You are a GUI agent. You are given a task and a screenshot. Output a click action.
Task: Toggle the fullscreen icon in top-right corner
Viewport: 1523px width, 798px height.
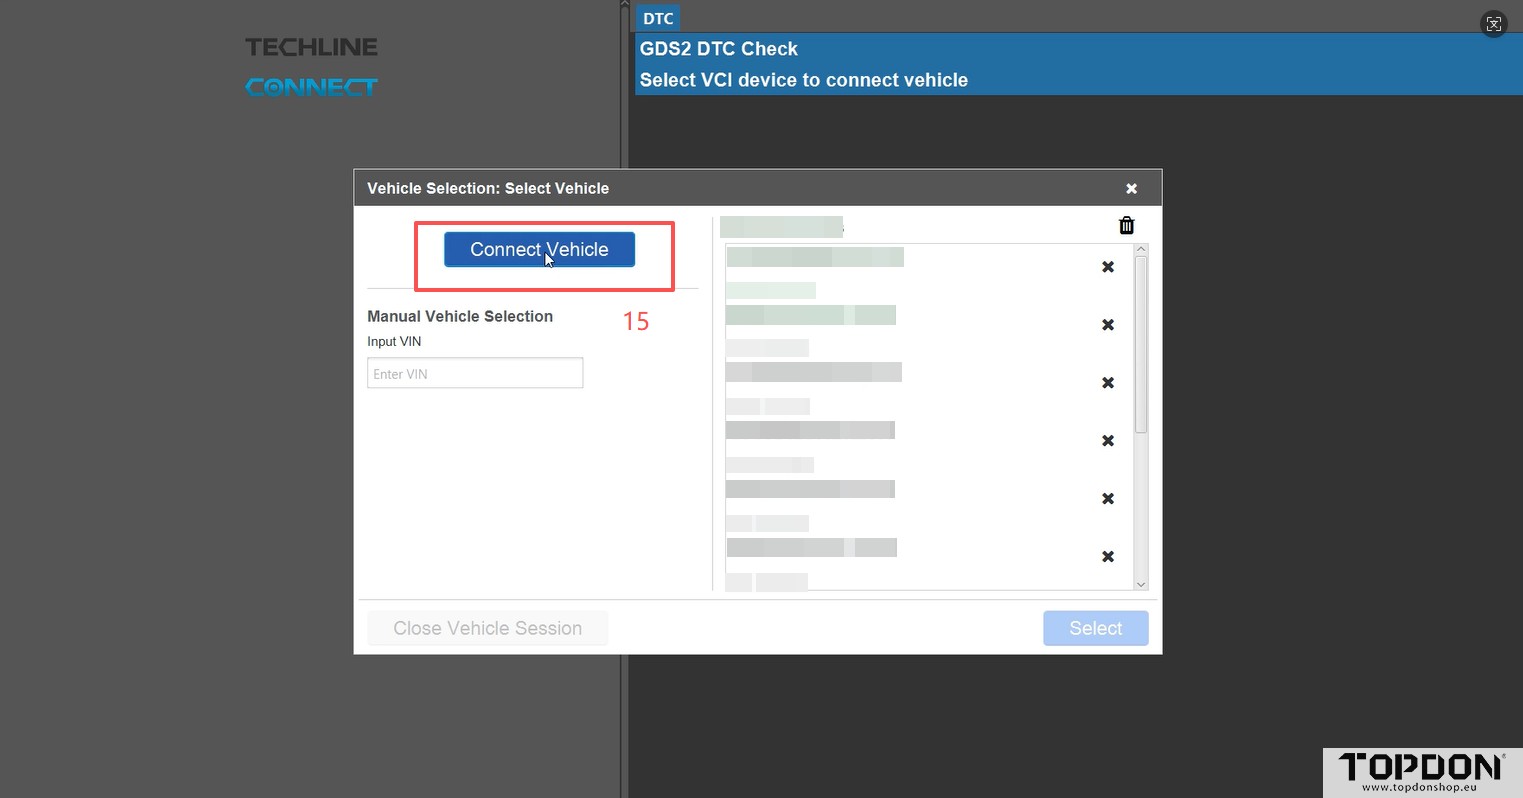point(1493,24)
